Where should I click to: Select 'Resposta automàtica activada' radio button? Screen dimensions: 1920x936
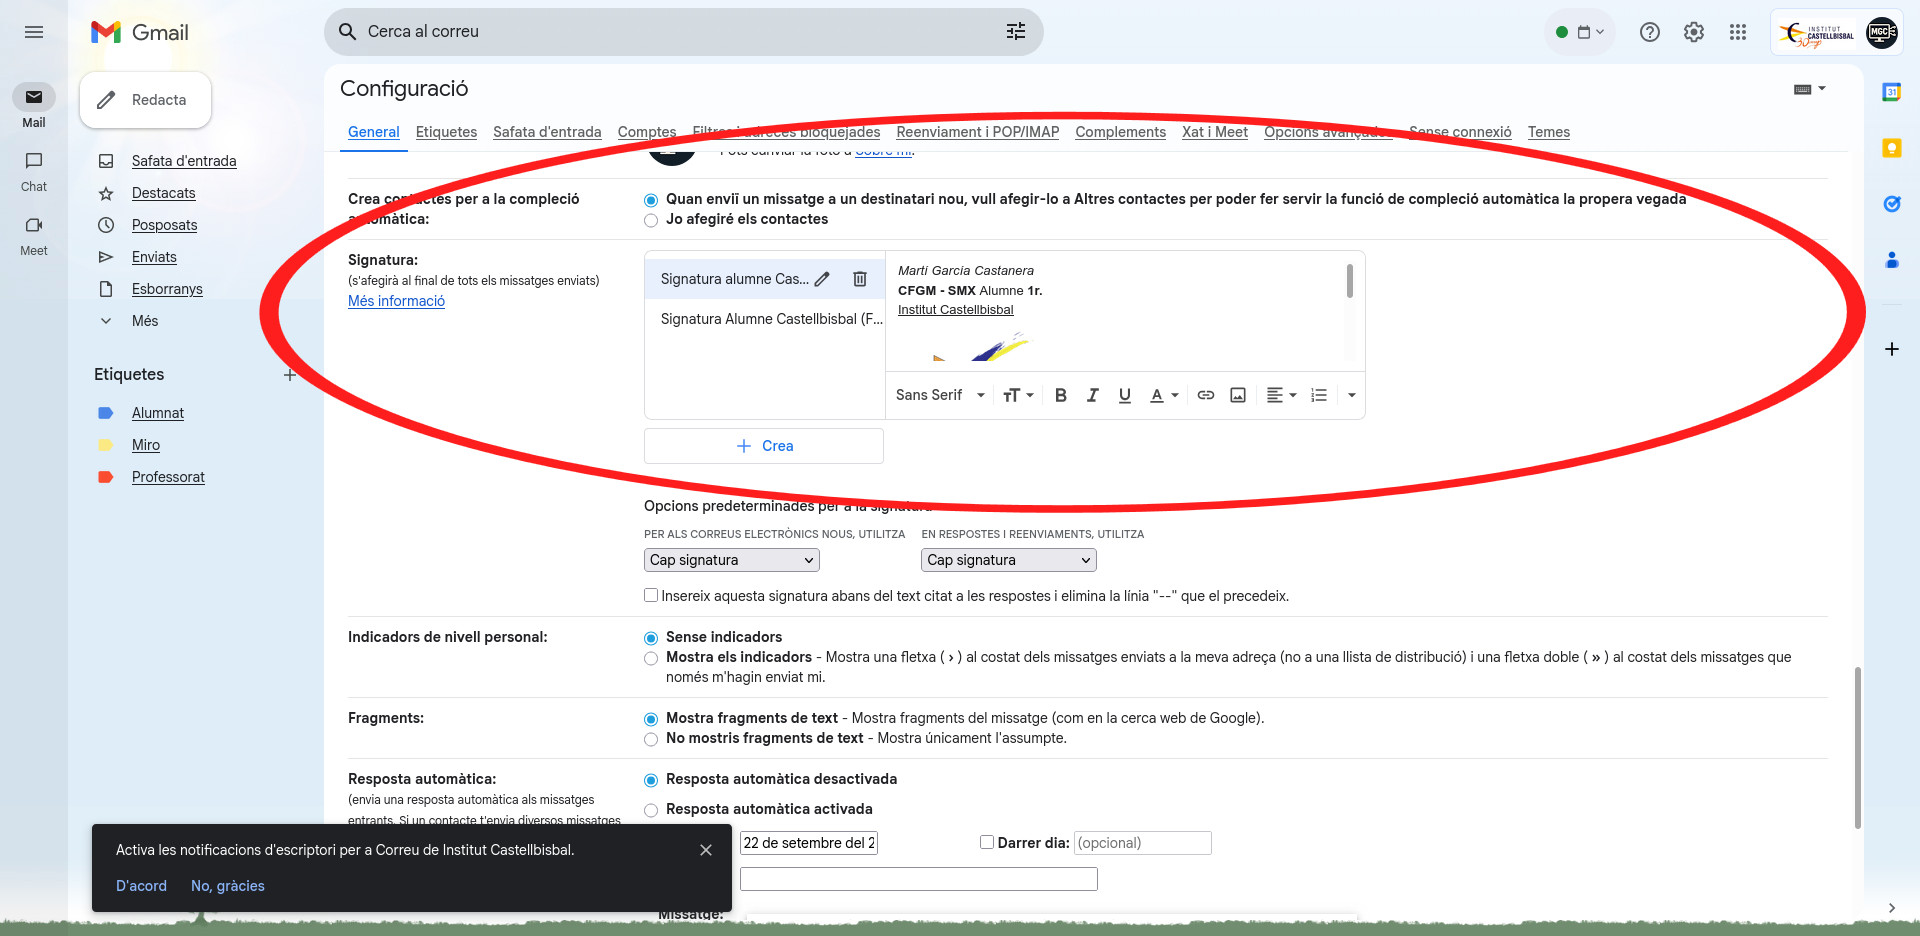[651, 810]
